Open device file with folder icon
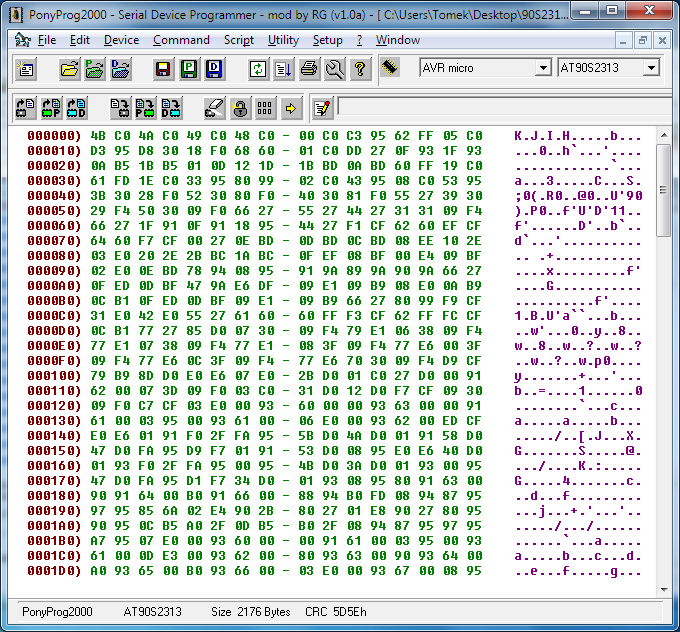The image size is (680, 632). point(69,69)
